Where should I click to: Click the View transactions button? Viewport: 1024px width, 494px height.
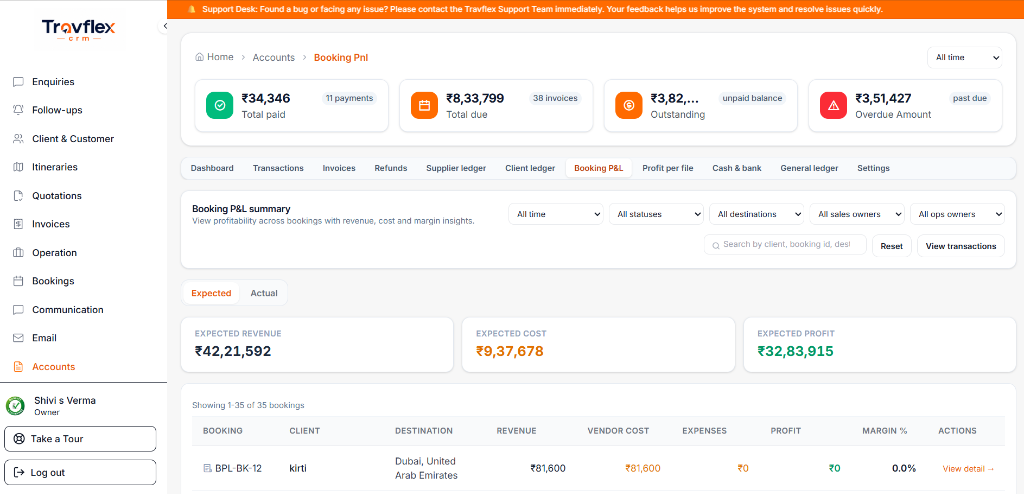click(x=961, y=246)
